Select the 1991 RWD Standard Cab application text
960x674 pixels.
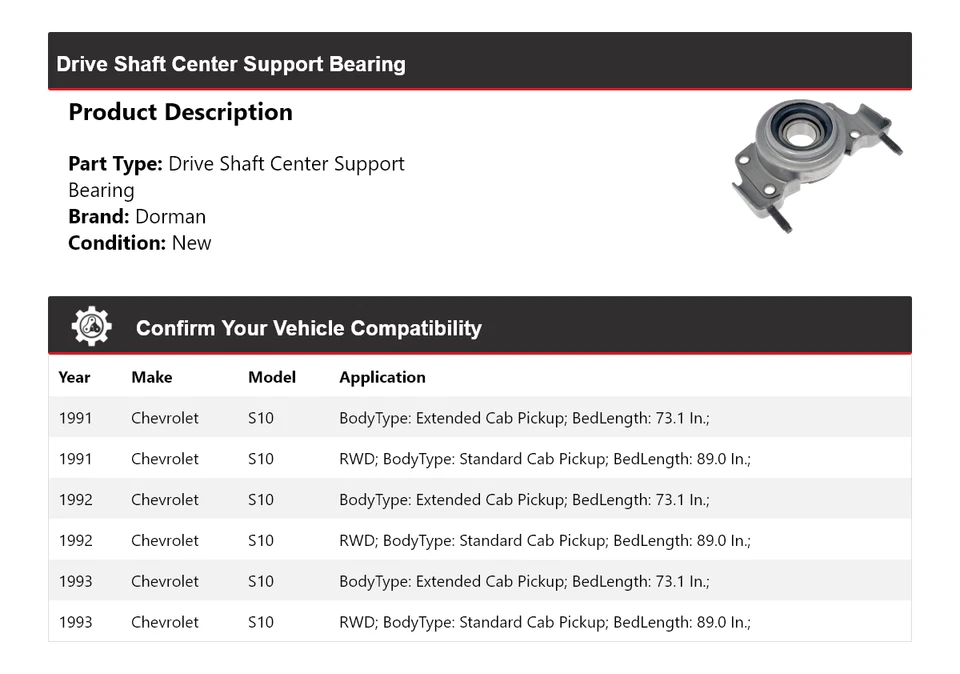(x=544, y=459)
